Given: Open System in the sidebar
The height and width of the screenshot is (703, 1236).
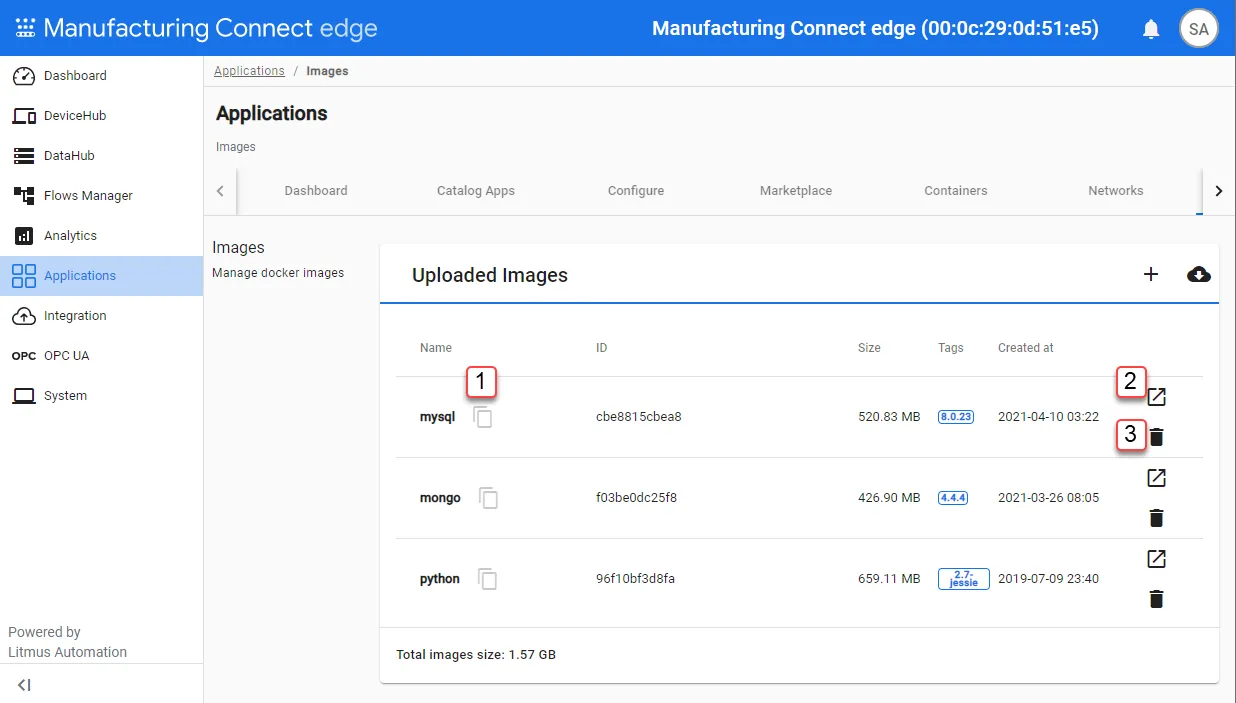Looking at the screenshot, I should 65,396.
